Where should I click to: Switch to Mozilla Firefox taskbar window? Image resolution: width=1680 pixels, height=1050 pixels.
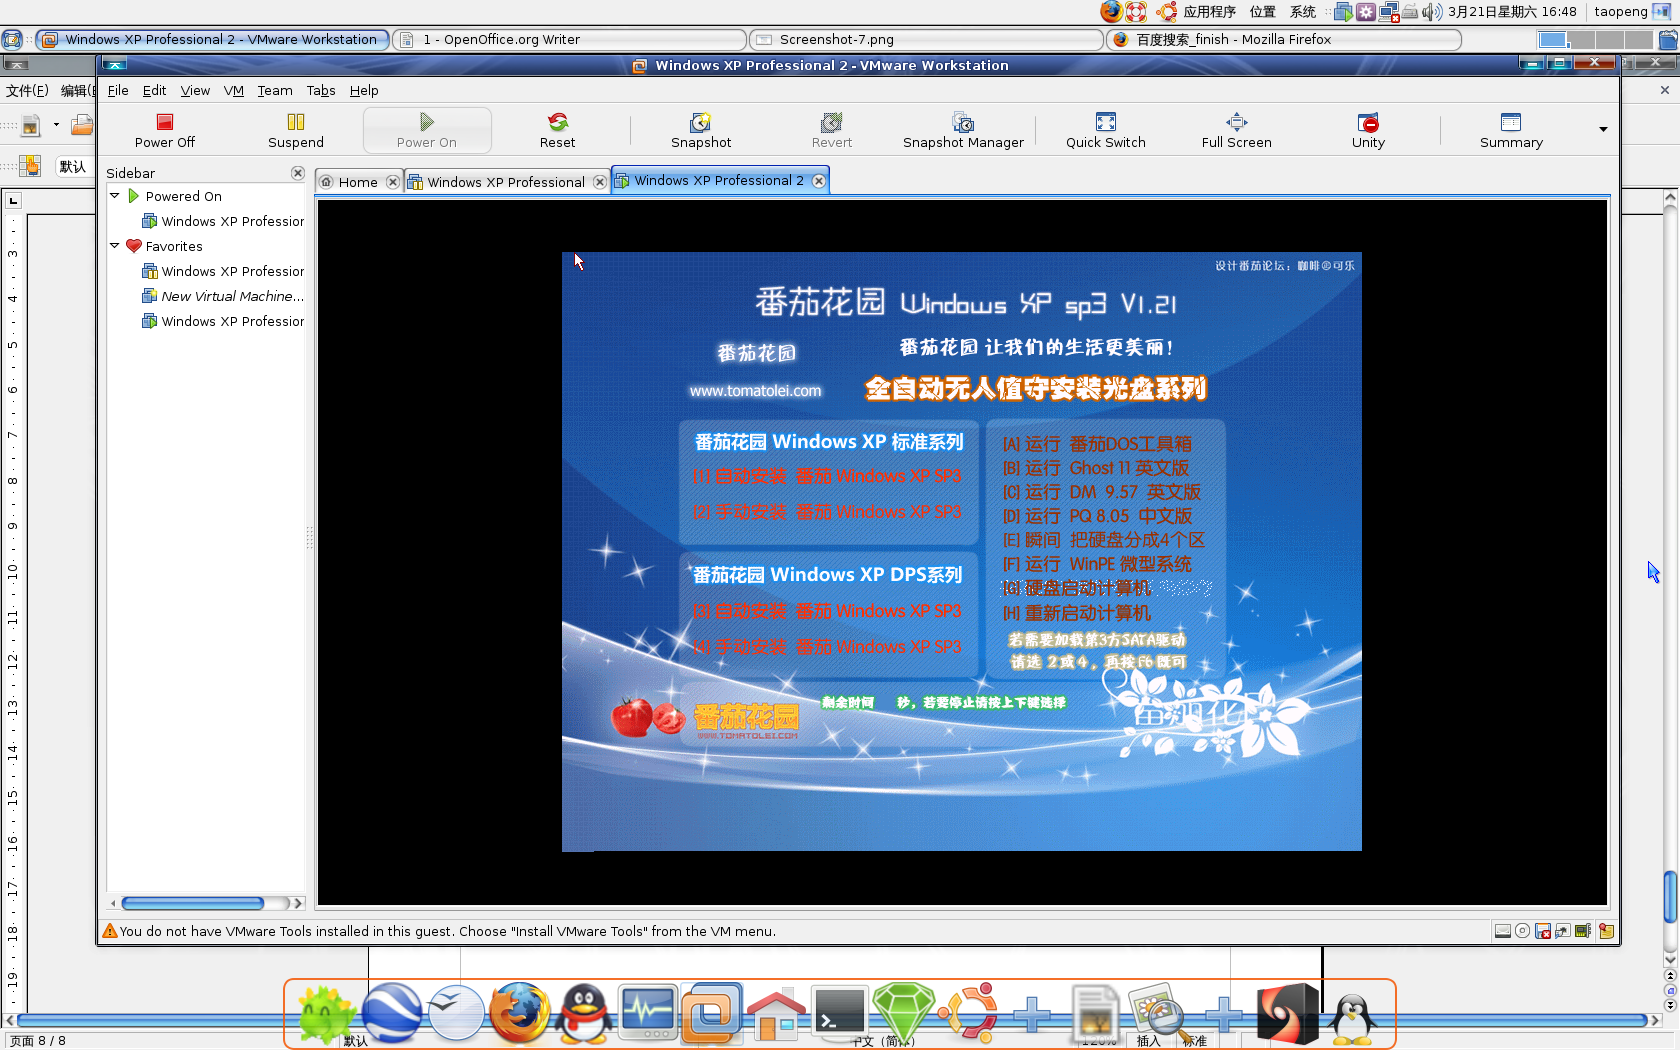click(x=1284, y=39)
